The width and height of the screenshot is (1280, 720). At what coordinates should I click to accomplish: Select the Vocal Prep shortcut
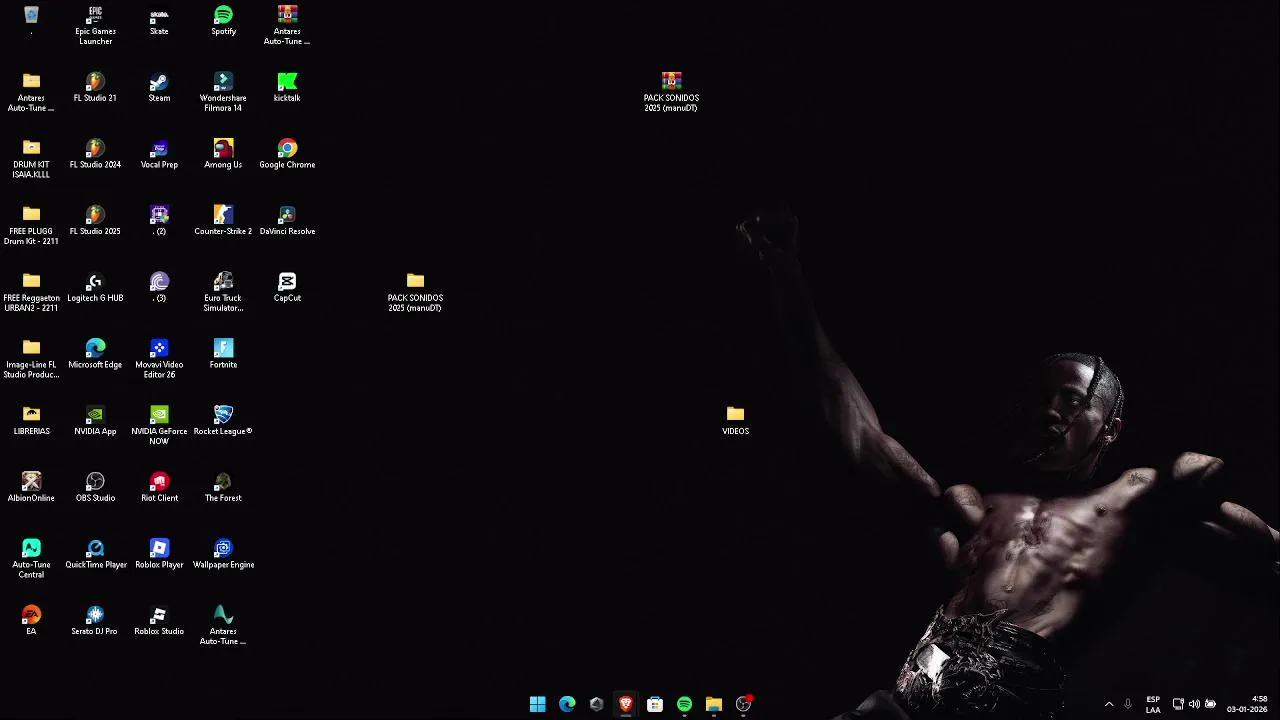pos(159,155)
